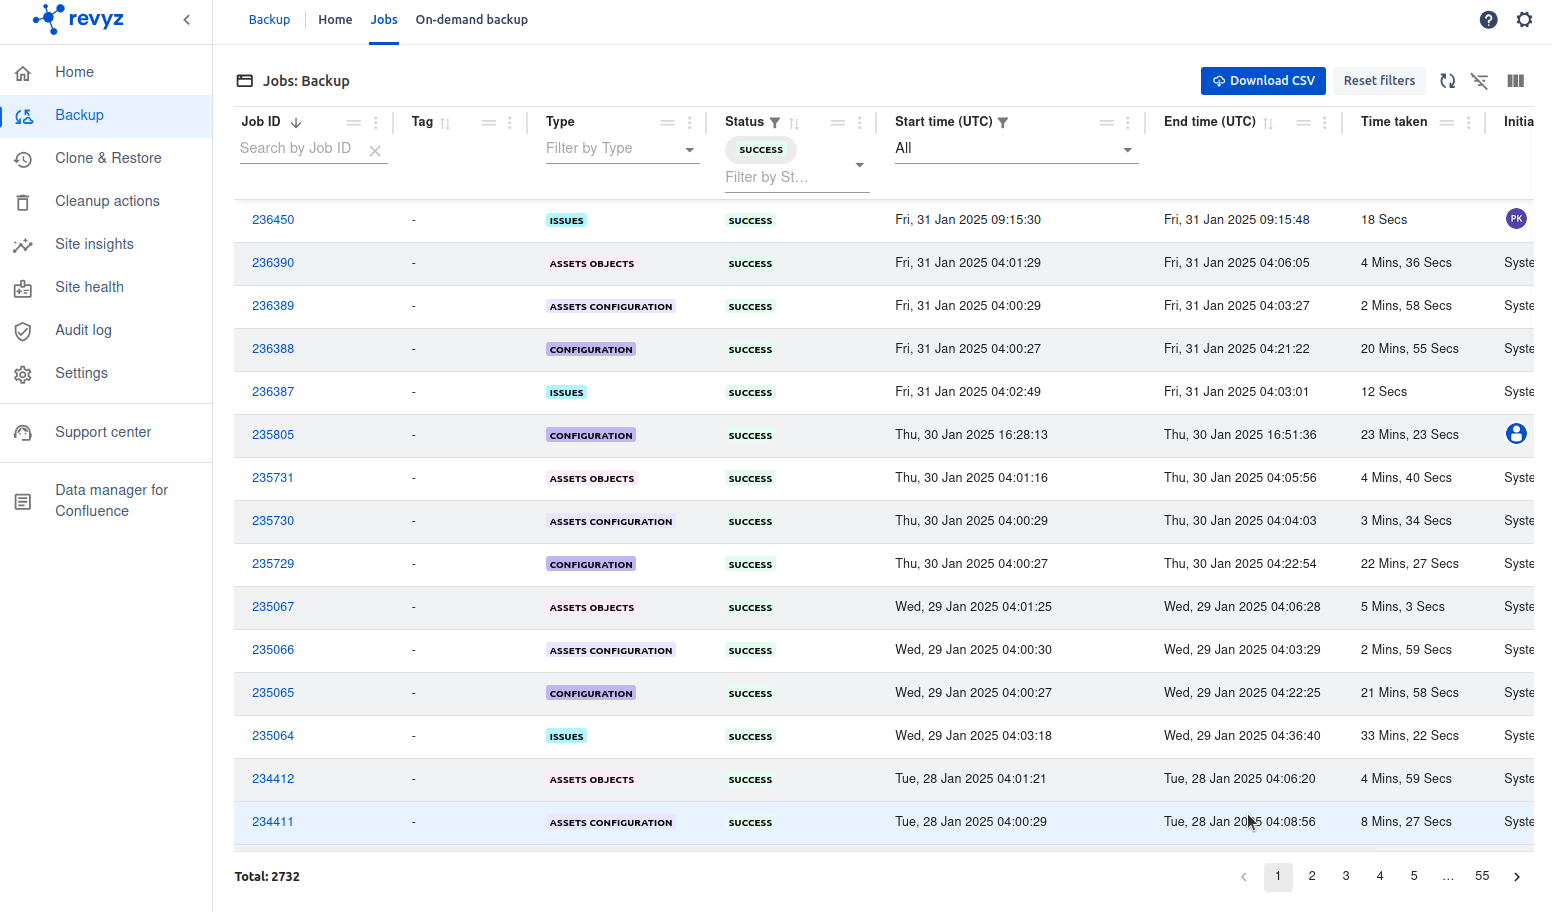Open the settings gear in top bar
This screenshot has width=1552, height=912.
click(x=1524, y=20)
